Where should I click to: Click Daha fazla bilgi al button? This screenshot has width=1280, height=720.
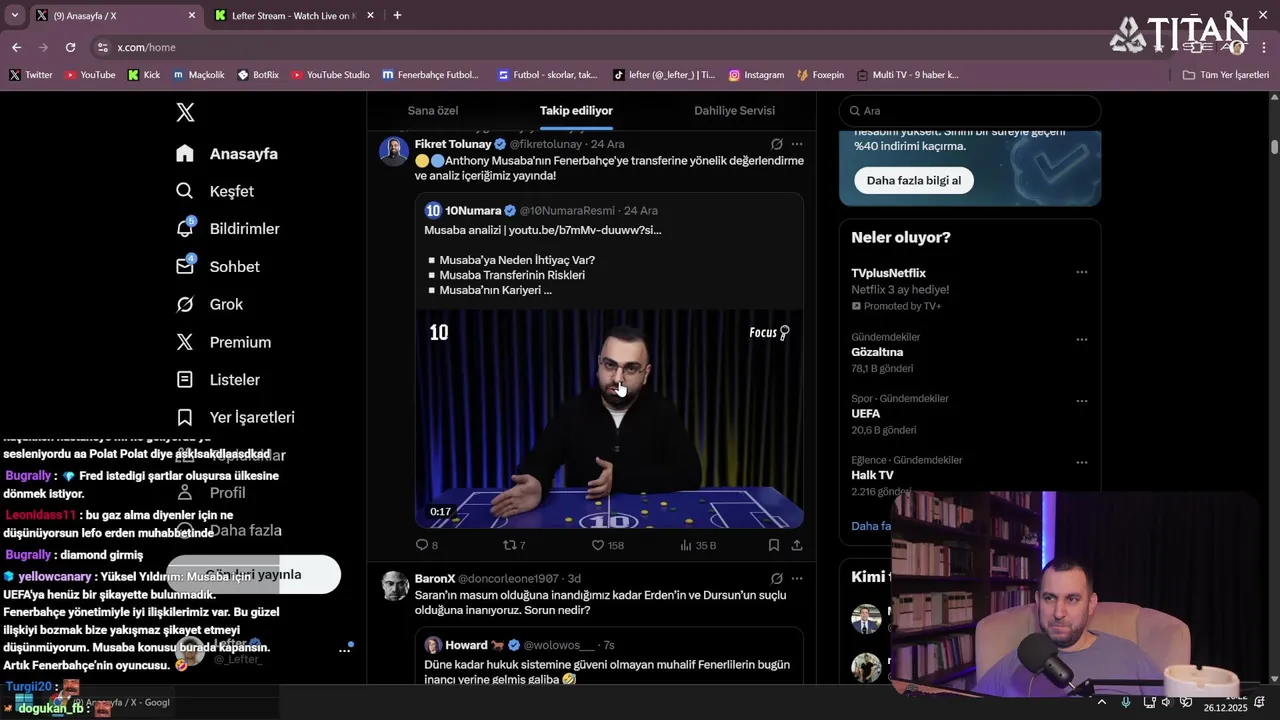pyautogui.click(x=913, y=181)
